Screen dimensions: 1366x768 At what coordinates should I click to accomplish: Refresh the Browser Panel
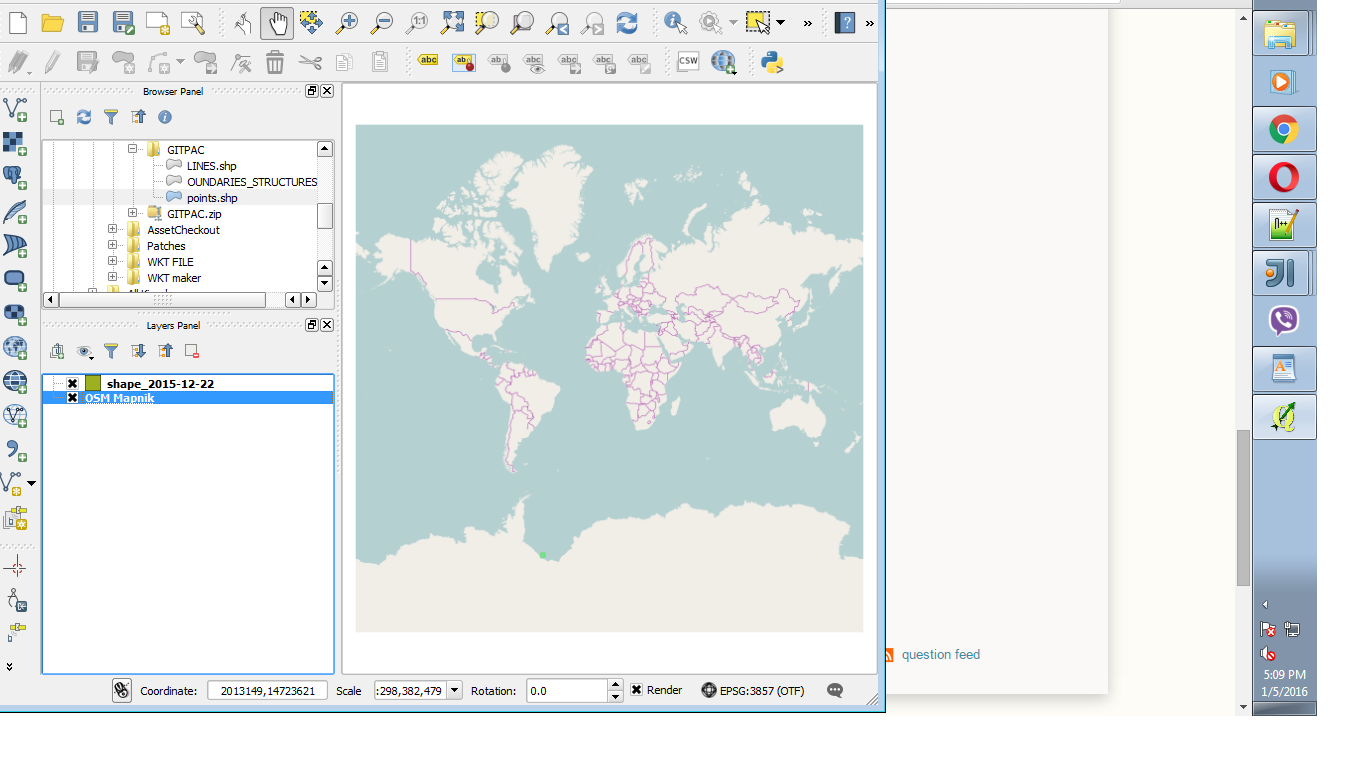click(x=84, y=117)
